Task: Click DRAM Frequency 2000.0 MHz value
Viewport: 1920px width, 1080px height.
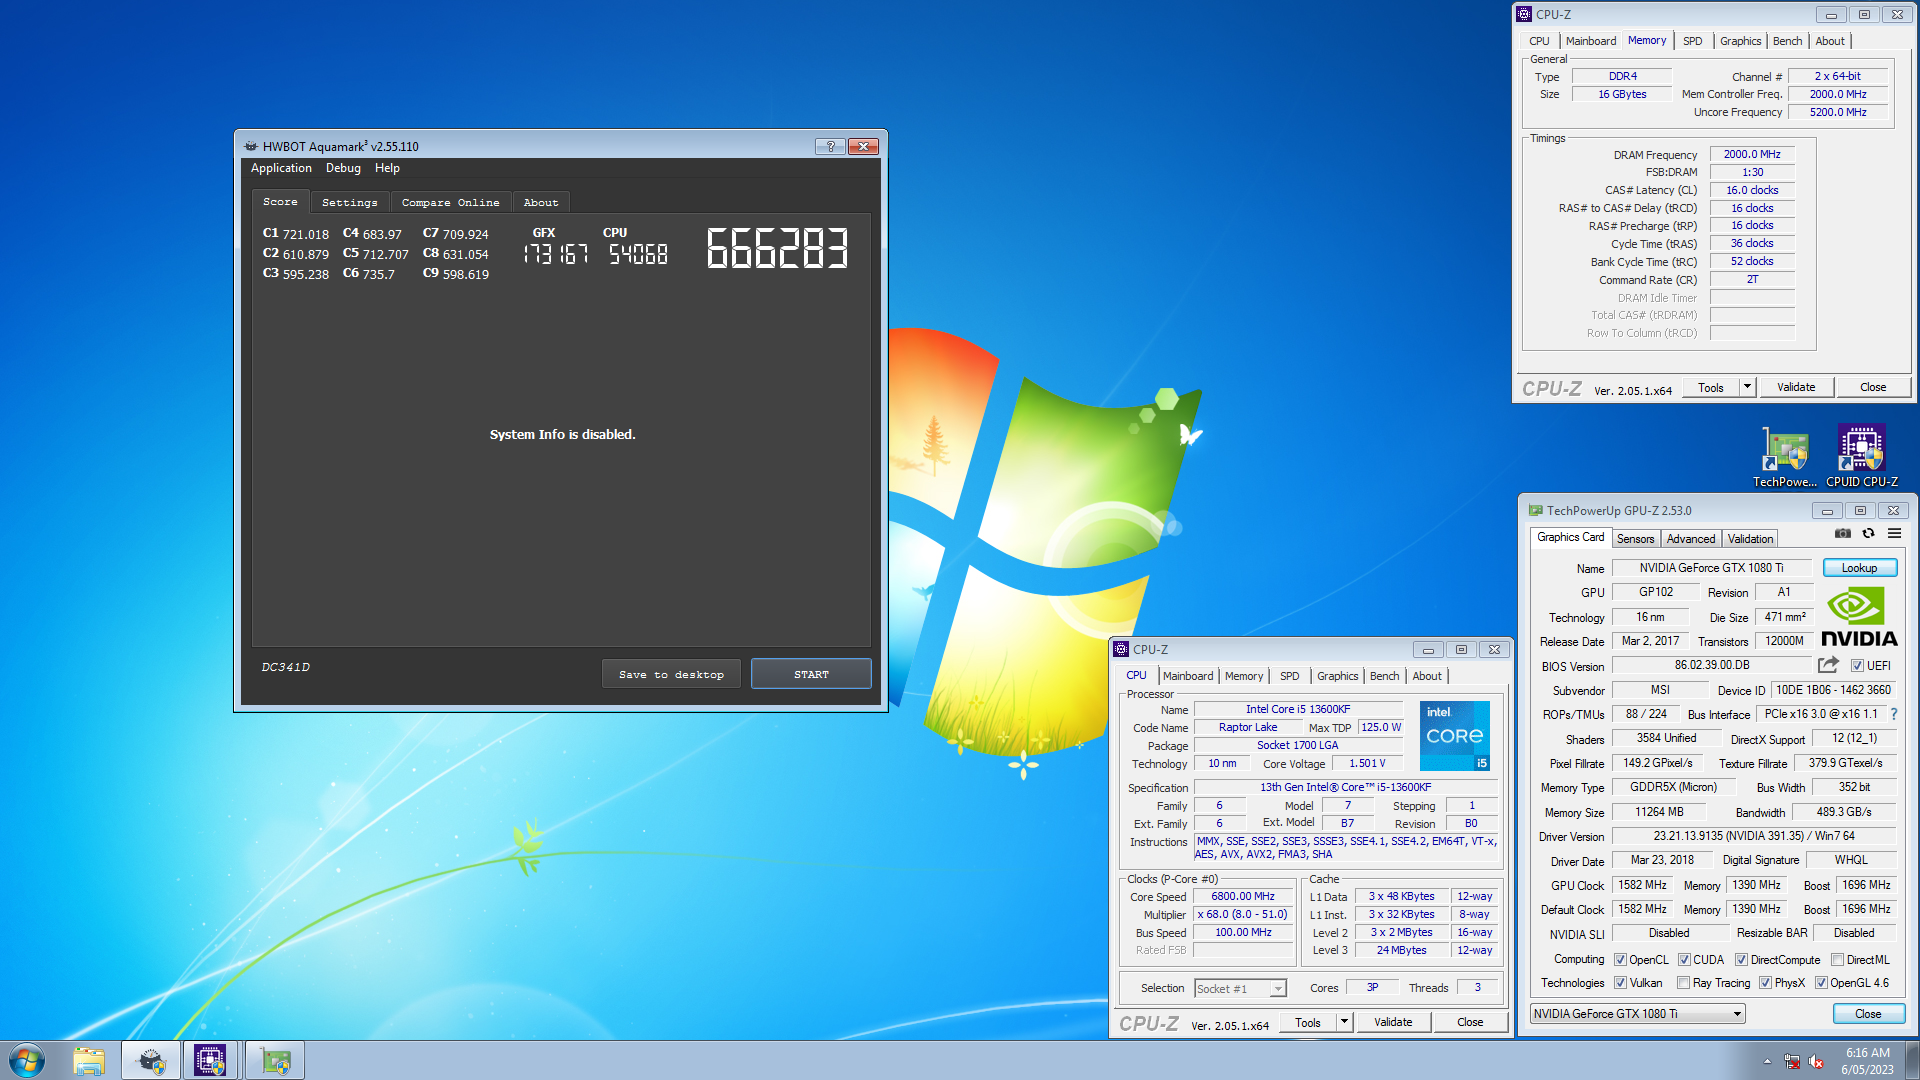Action: (x=1752, y=154)
